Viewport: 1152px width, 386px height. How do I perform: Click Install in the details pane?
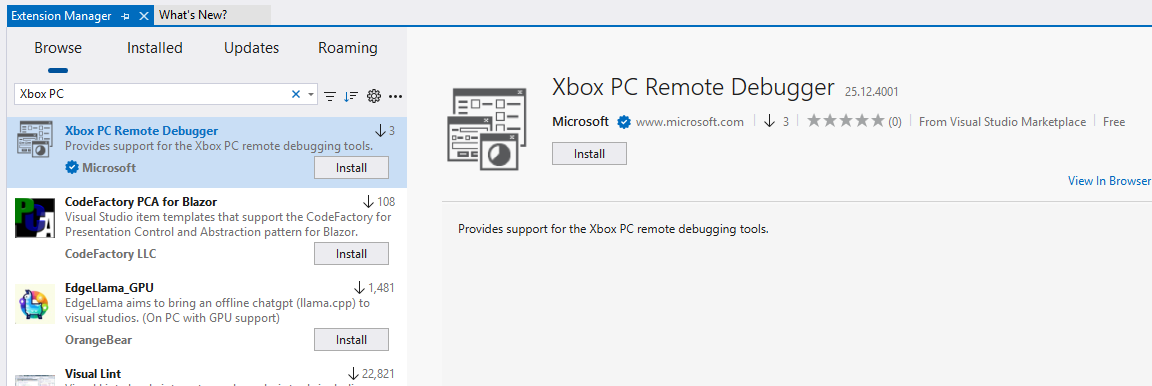click(589, 154)
